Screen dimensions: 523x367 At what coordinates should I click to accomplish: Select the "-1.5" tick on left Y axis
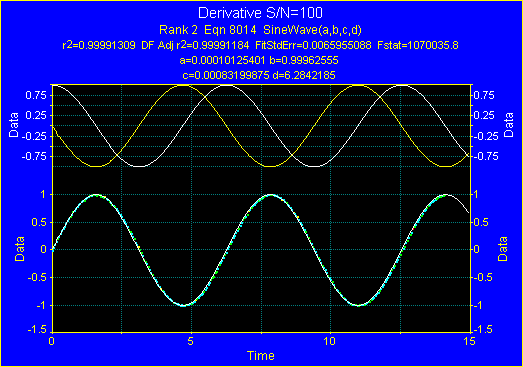point(37,330)
